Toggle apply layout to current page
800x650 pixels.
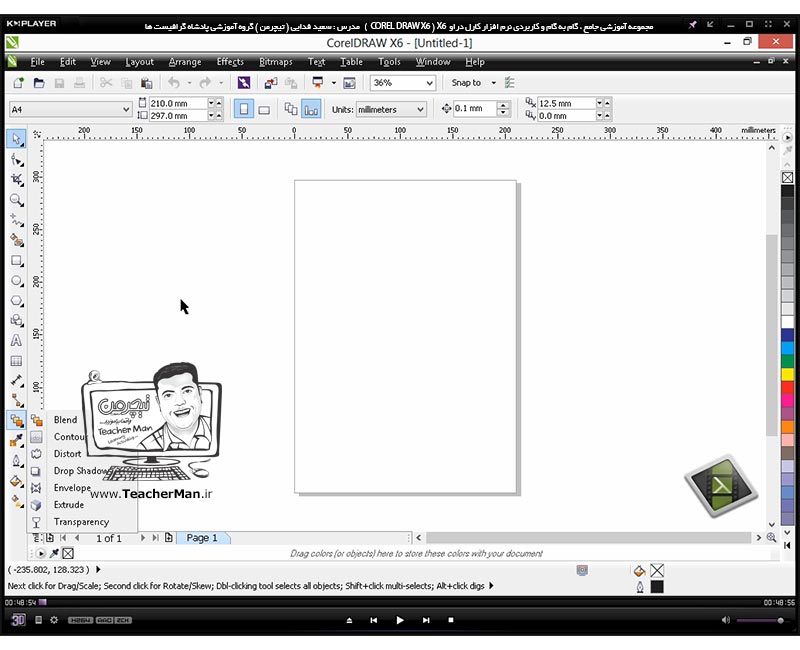click(311, 109)
